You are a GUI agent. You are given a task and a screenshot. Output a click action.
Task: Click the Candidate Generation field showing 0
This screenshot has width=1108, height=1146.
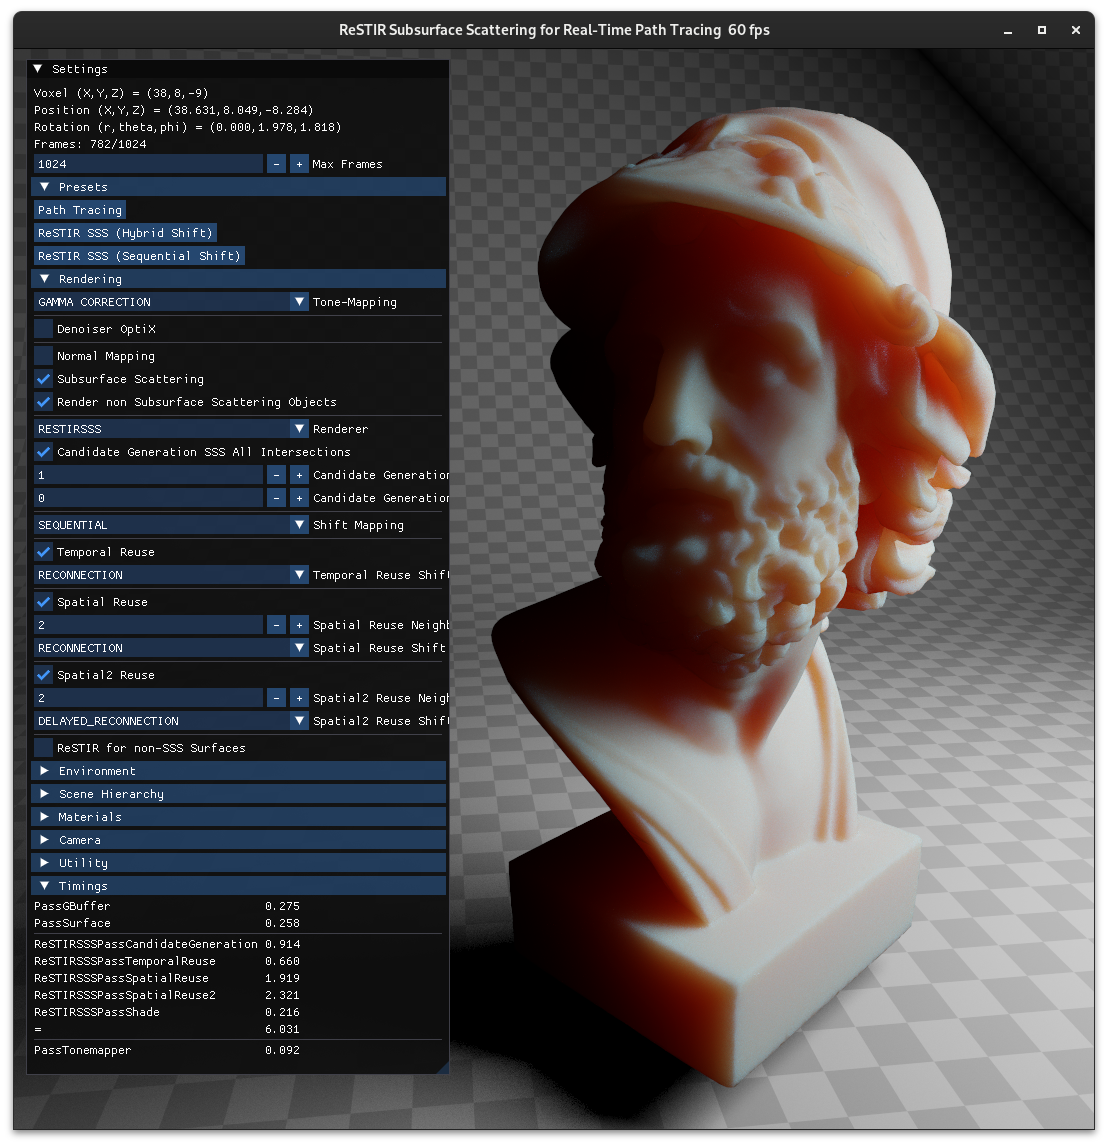point(148,498)
